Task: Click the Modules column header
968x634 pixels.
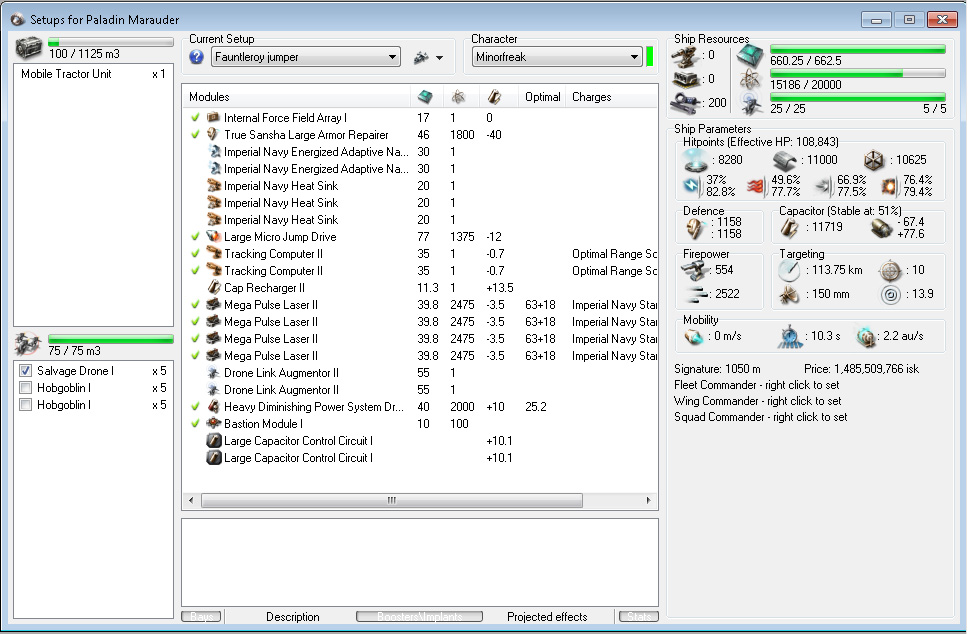Action: pos(296,97)
